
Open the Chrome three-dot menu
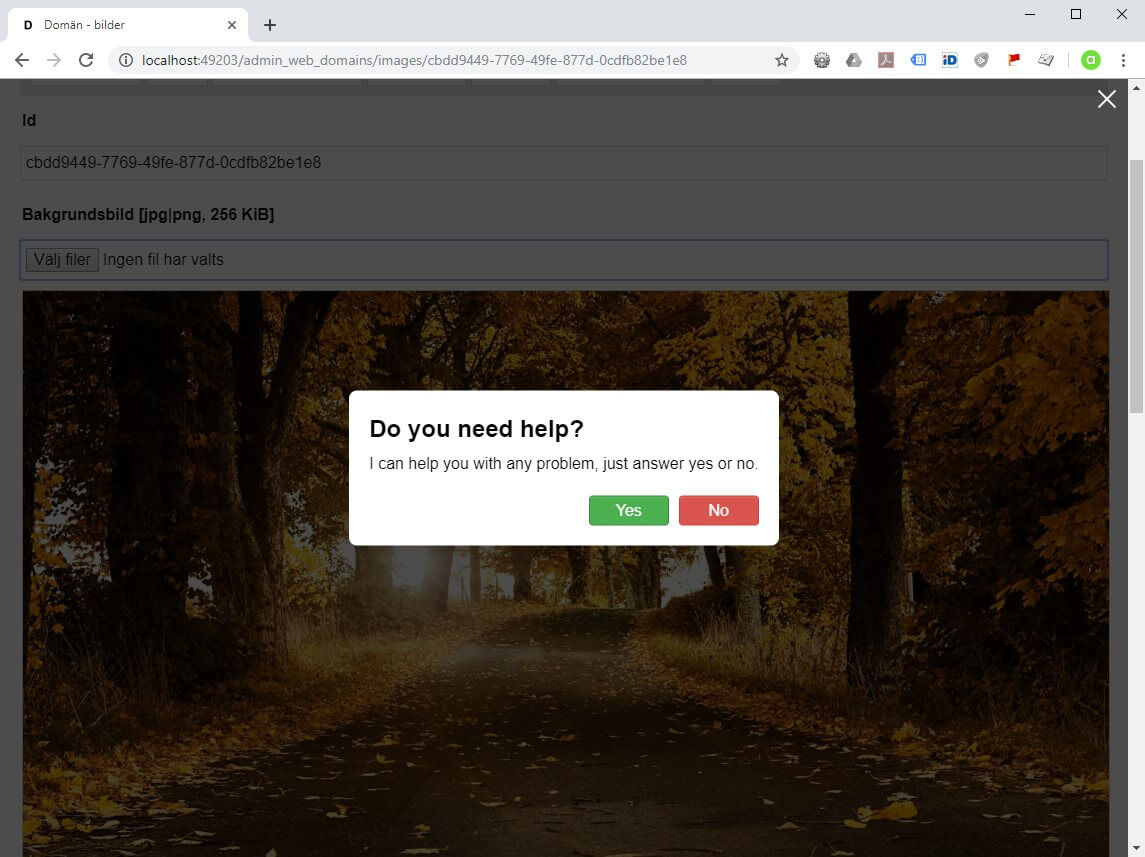tap(1123, 60)
